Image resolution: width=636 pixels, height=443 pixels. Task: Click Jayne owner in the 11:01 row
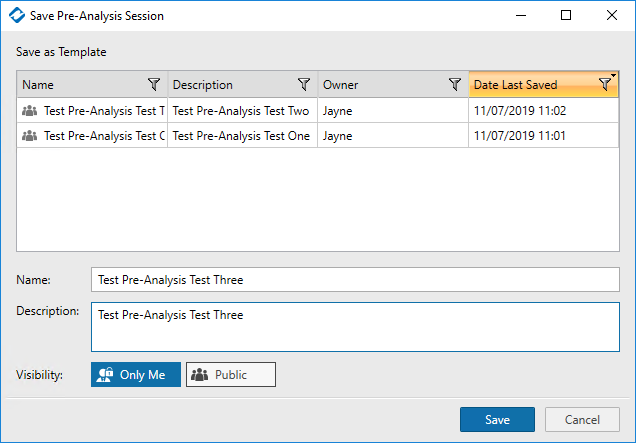(393, 135)
